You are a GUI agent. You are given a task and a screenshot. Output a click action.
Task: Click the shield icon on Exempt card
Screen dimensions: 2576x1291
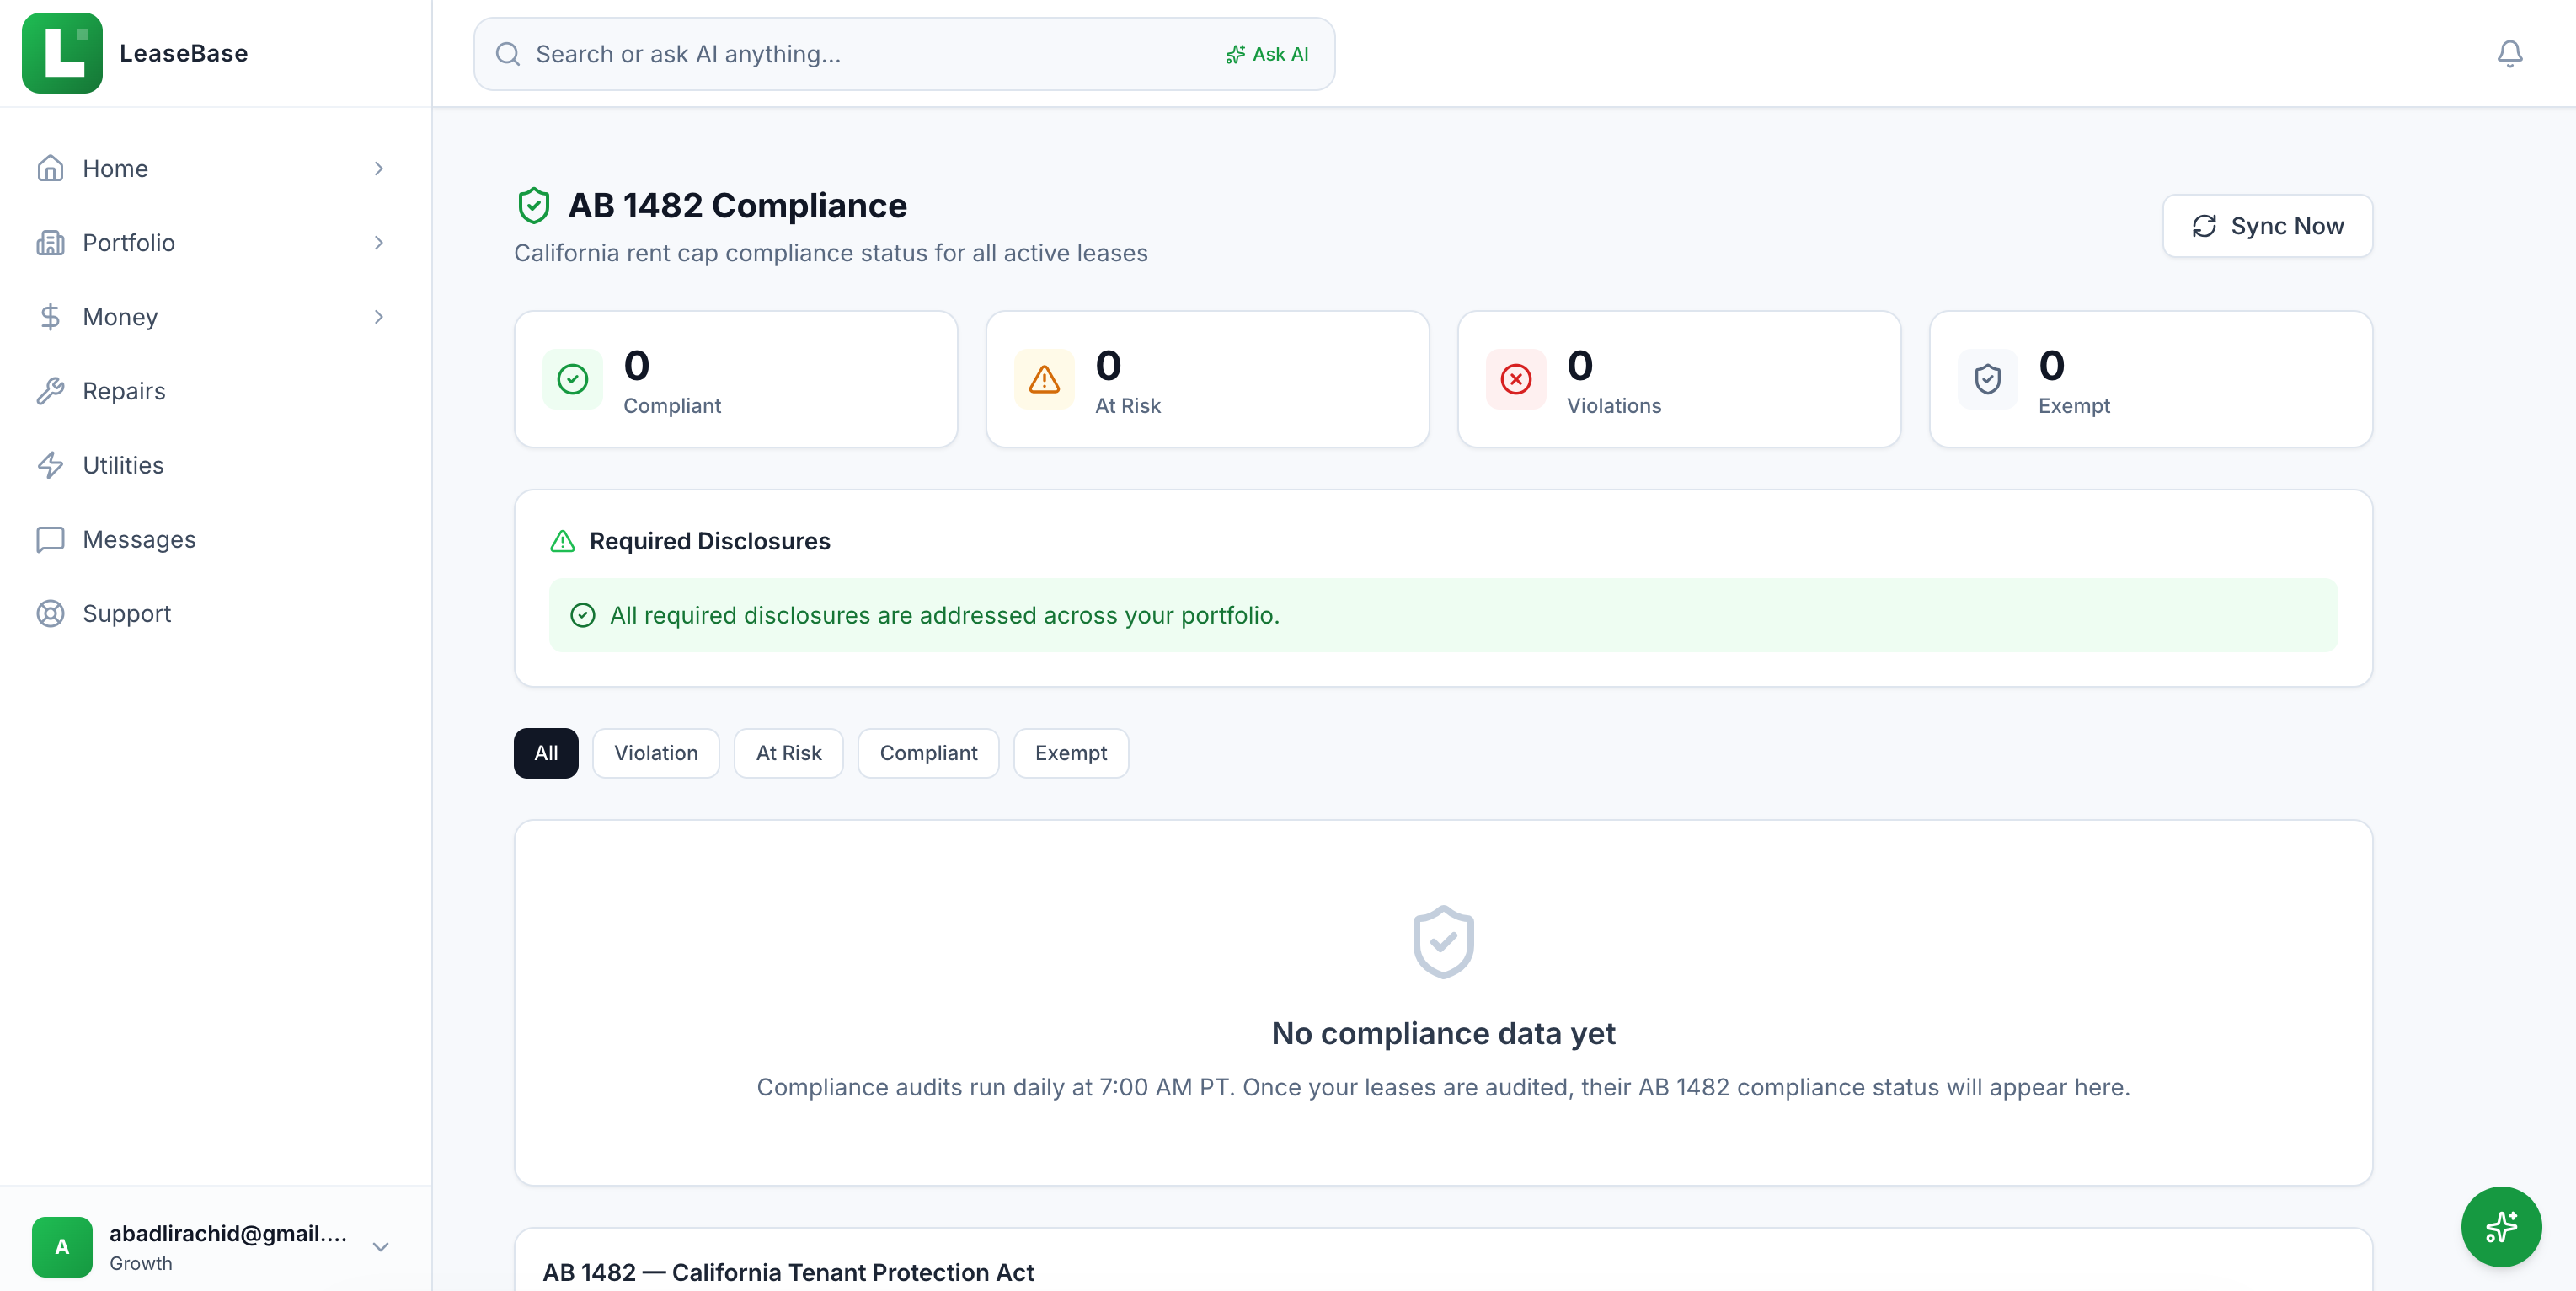pyautogui.click(x=1988, y=379)
